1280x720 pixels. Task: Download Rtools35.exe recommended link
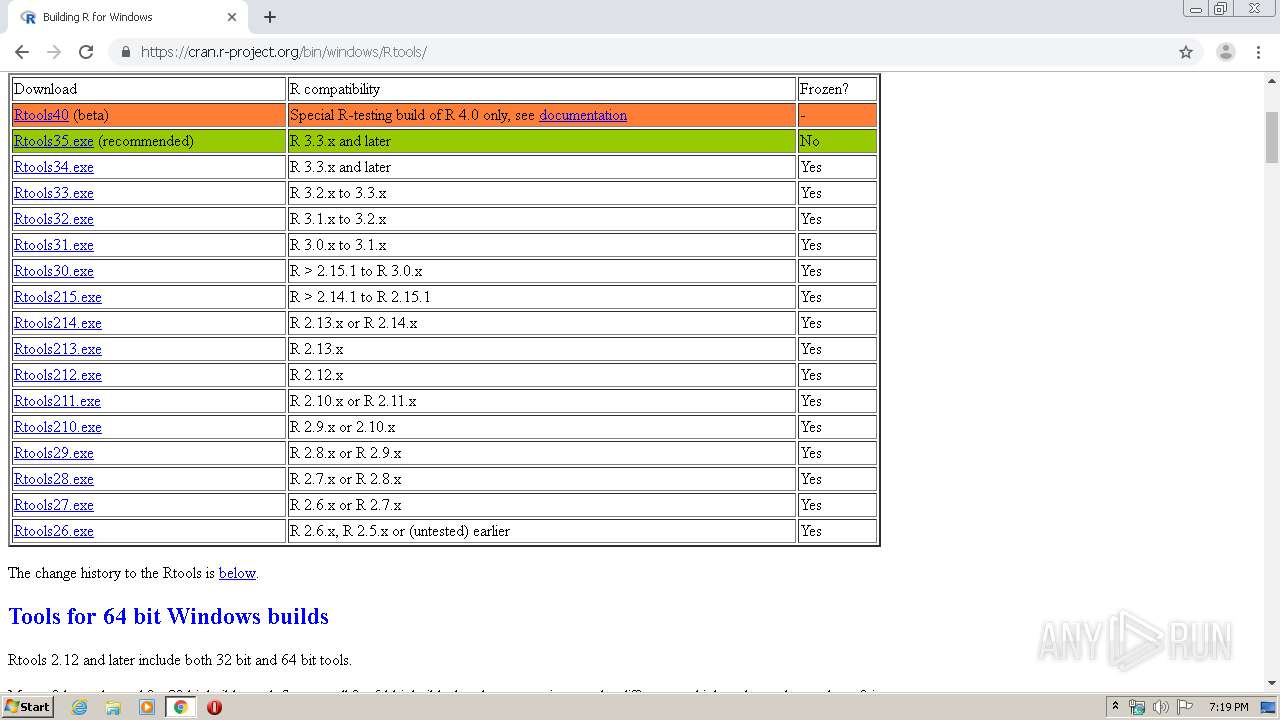click(x=54, y=141)
